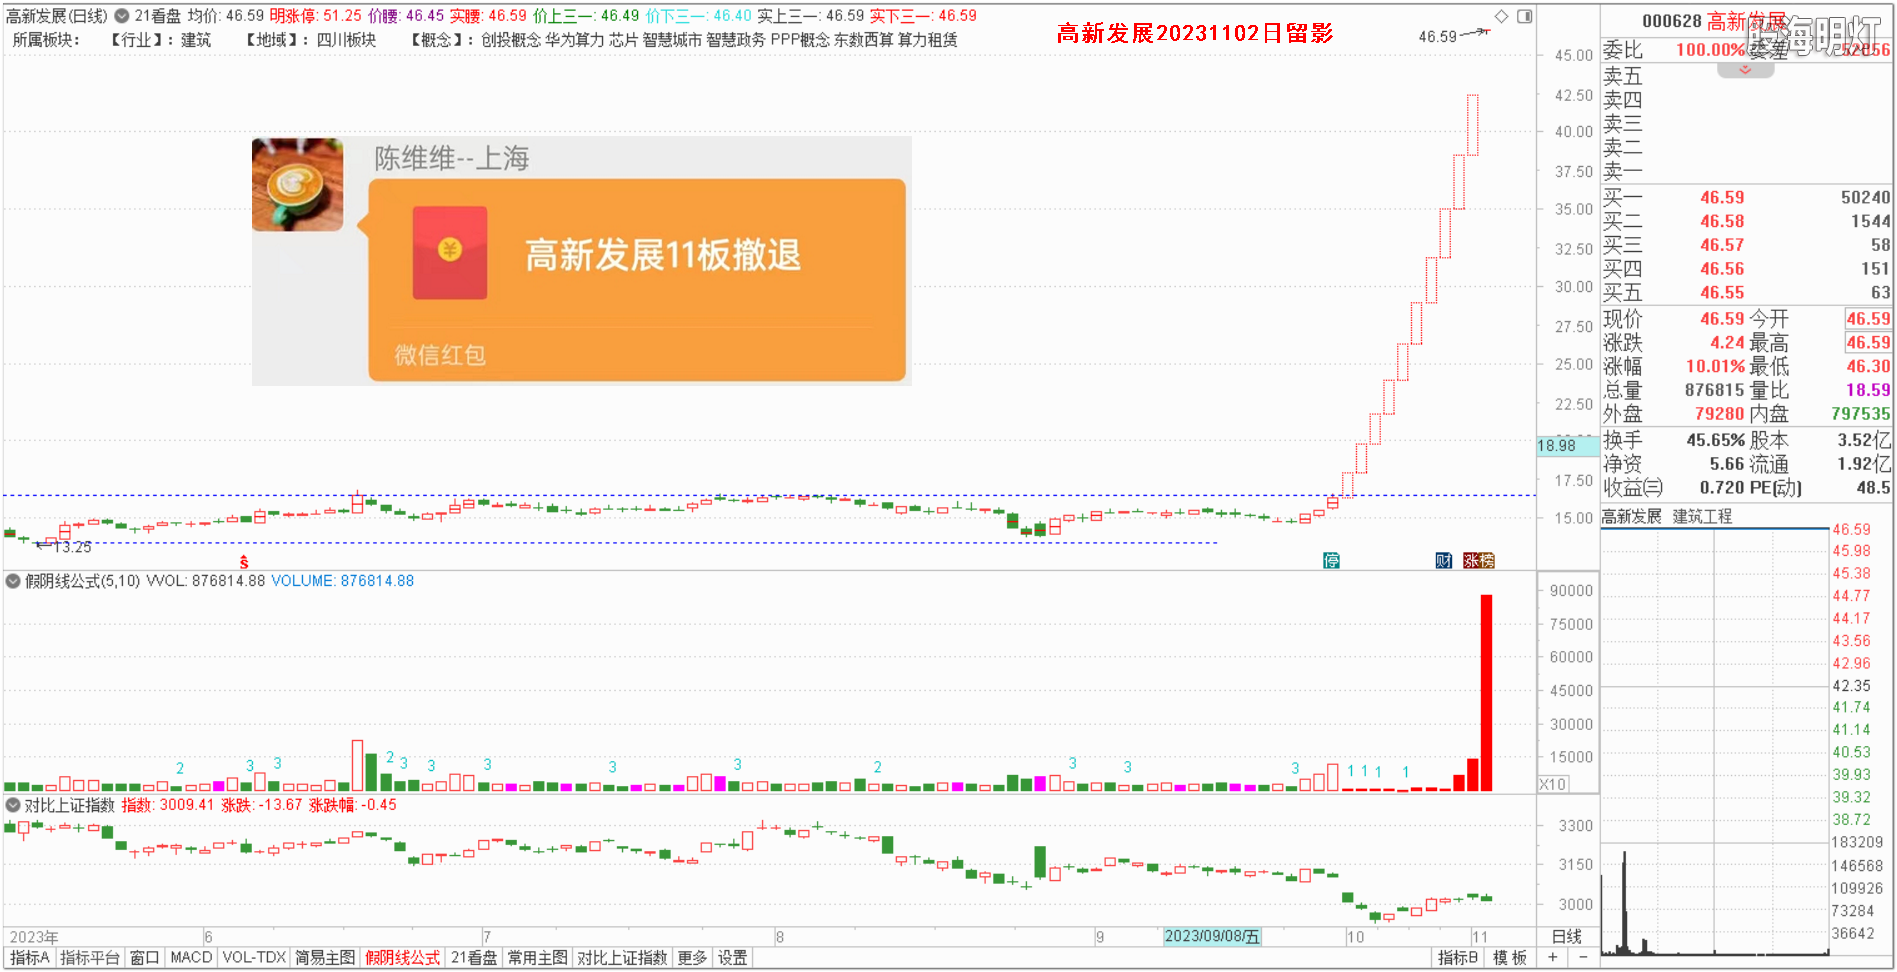Click the tallest red volume bar
This screenshot has width=1897, height=972.
1486,693
